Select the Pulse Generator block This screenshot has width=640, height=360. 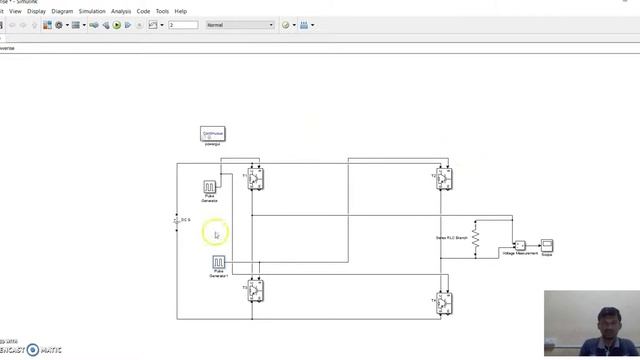209,187
